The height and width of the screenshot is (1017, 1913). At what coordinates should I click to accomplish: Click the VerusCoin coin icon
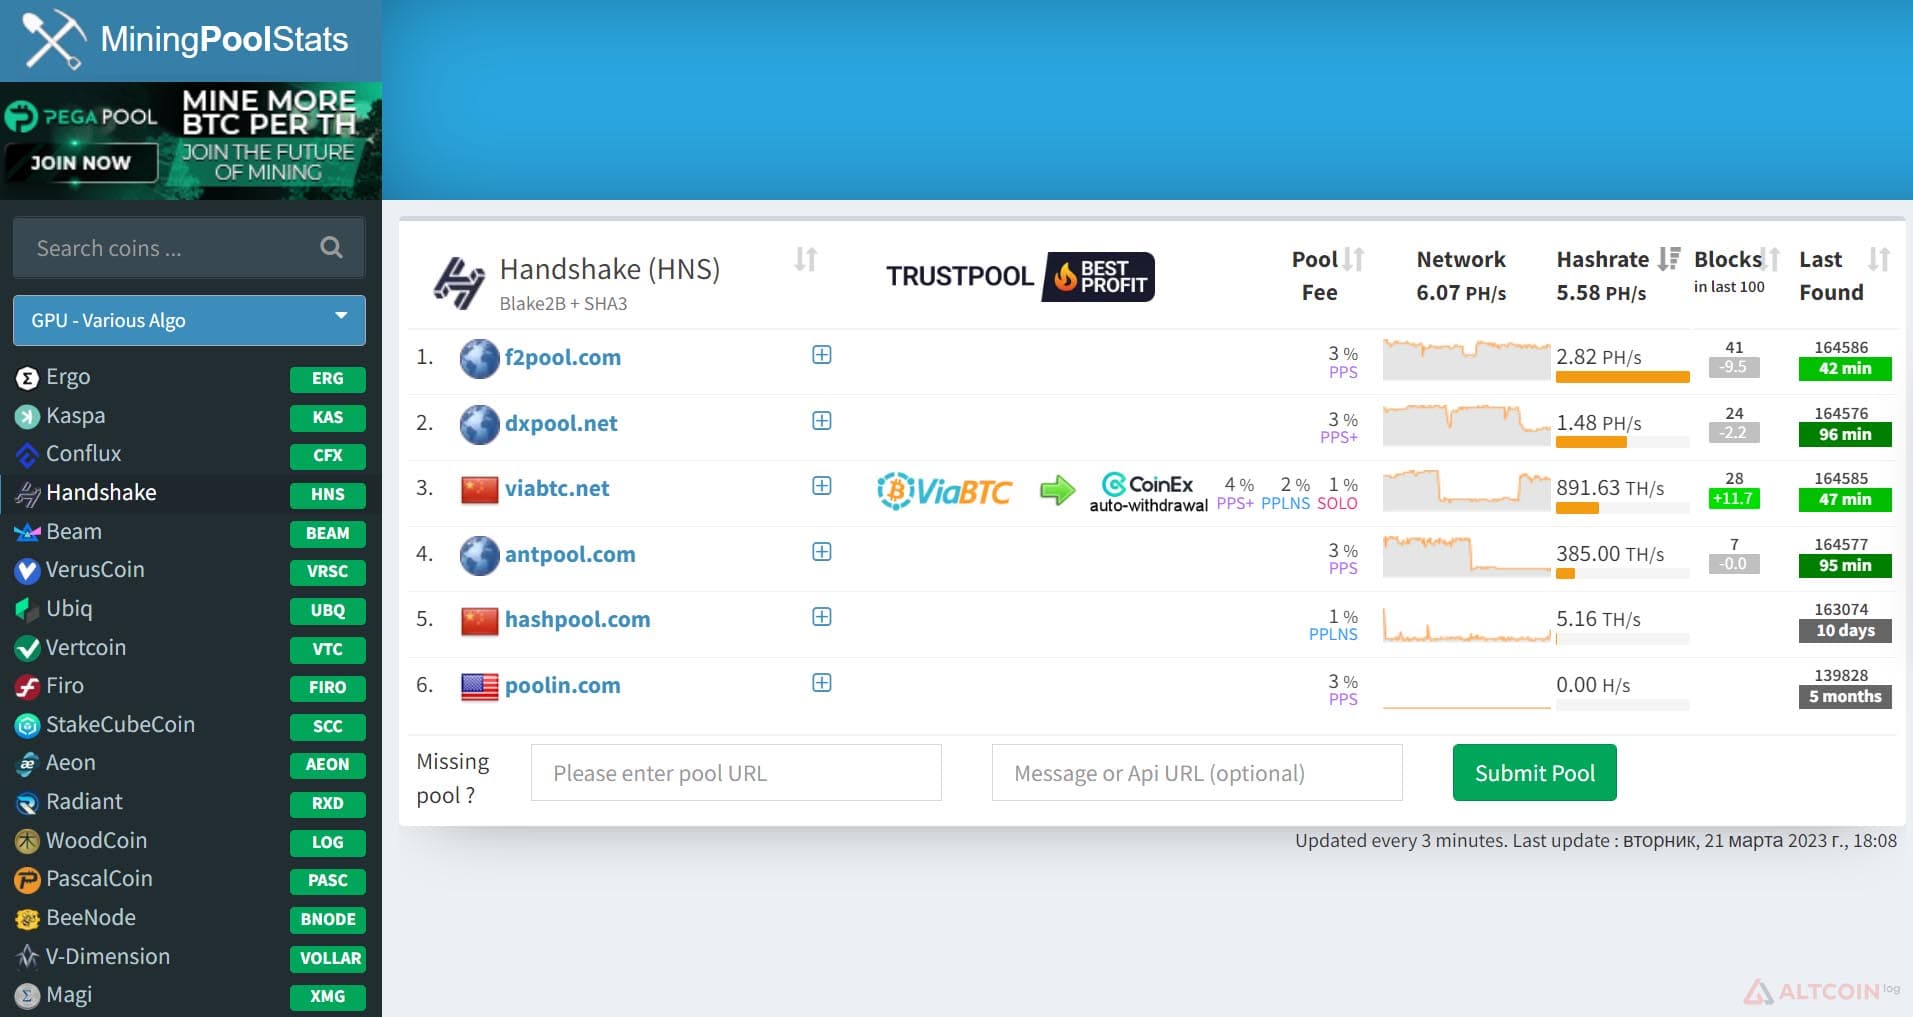click(x=27, y=571)
